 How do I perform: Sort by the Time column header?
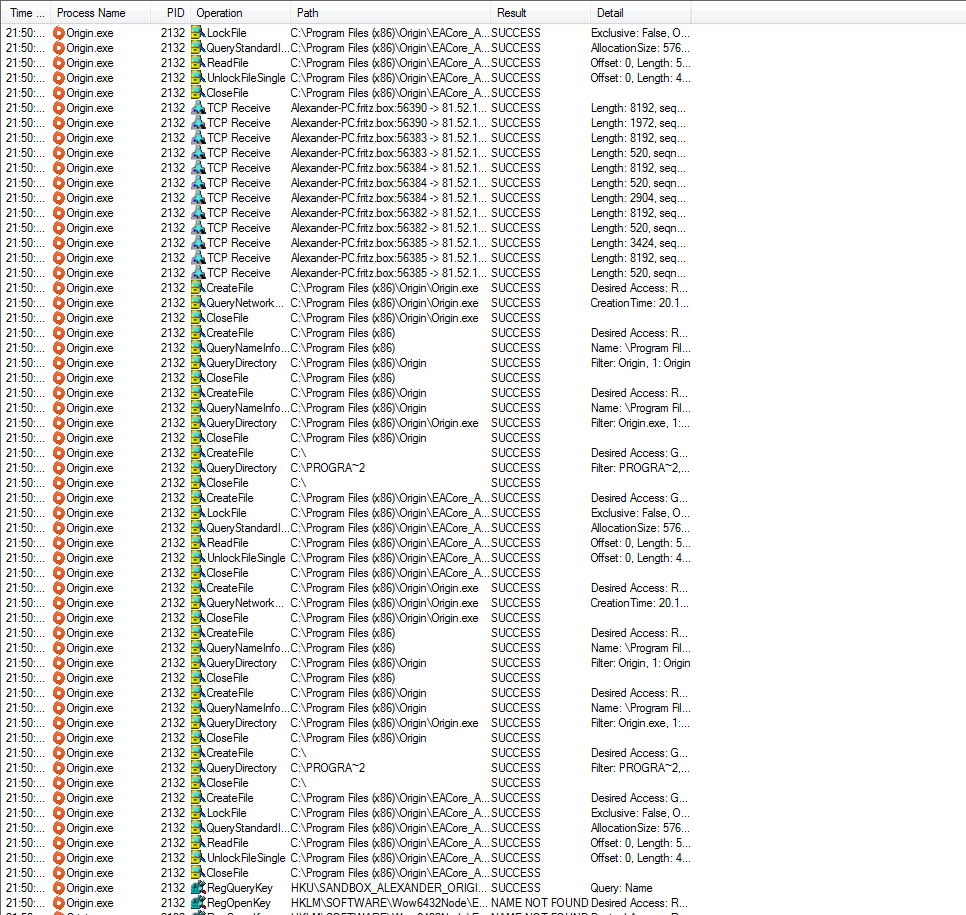[26, 13]
